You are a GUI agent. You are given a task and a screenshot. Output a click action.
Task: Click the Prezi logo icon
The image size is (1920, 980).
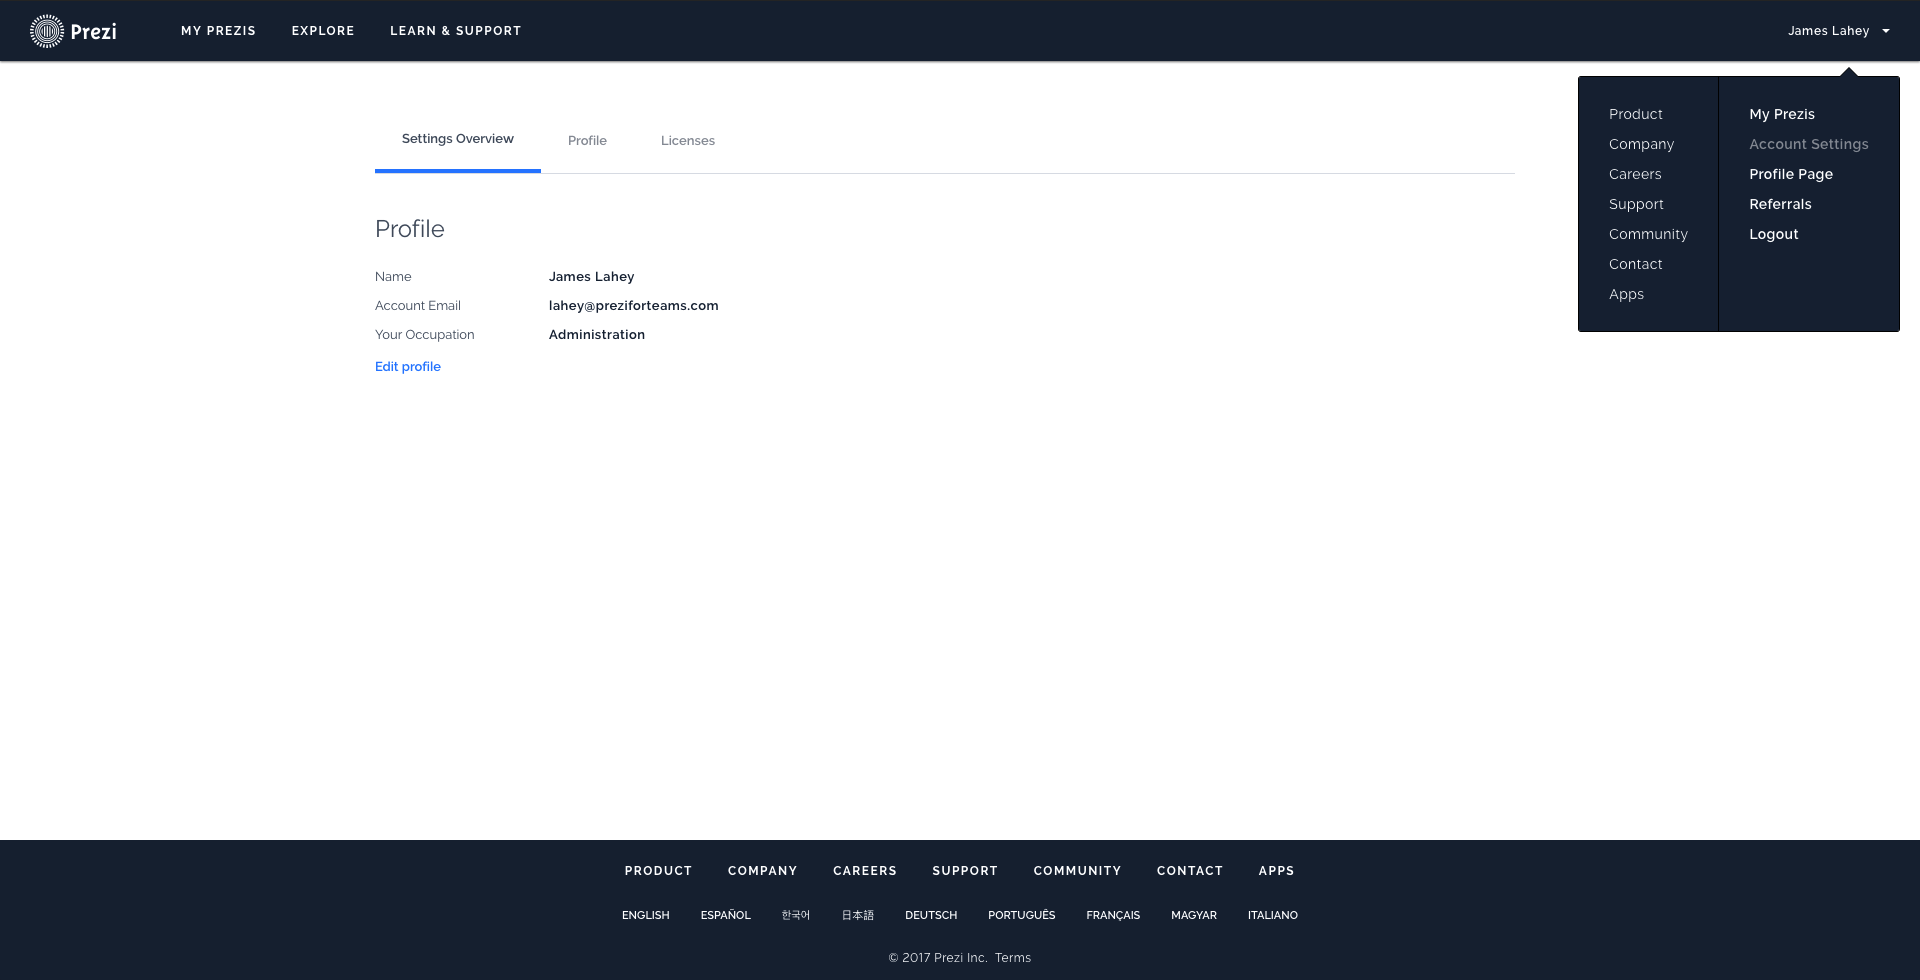47,31
